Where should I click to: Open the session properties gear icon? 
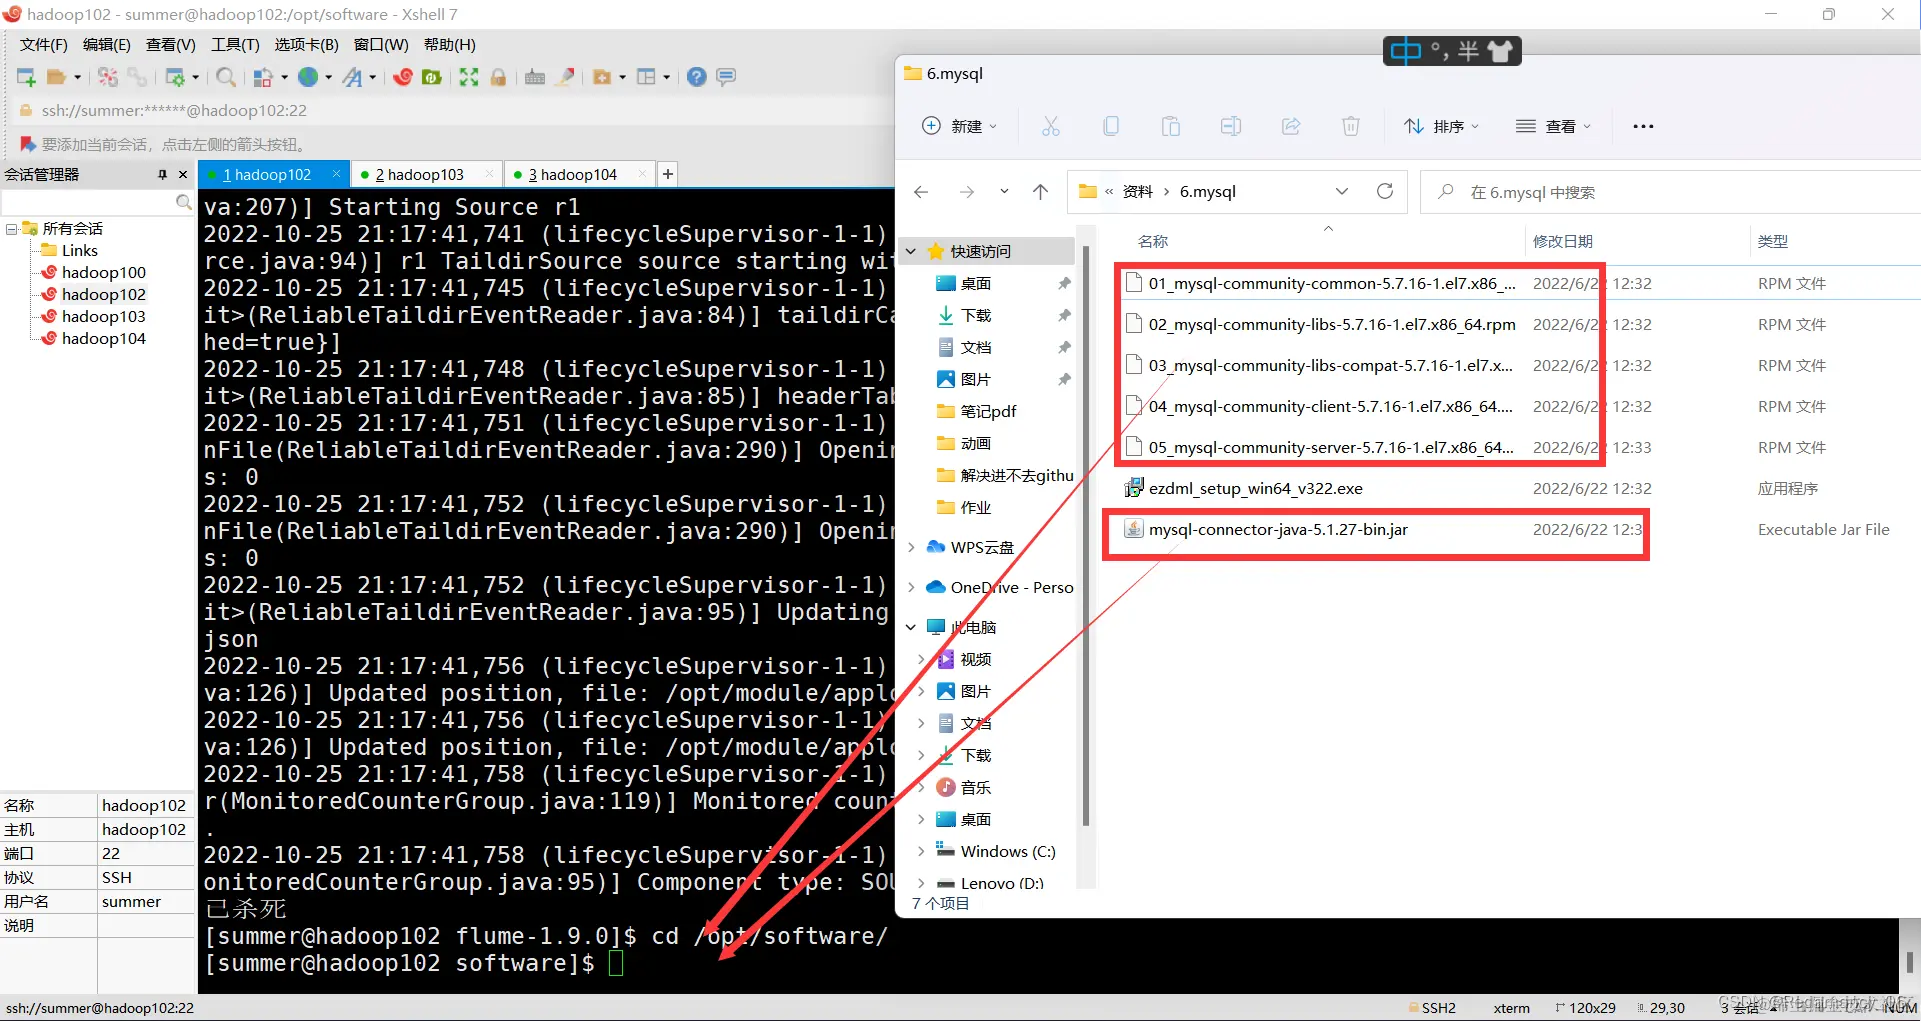[175, 77]
